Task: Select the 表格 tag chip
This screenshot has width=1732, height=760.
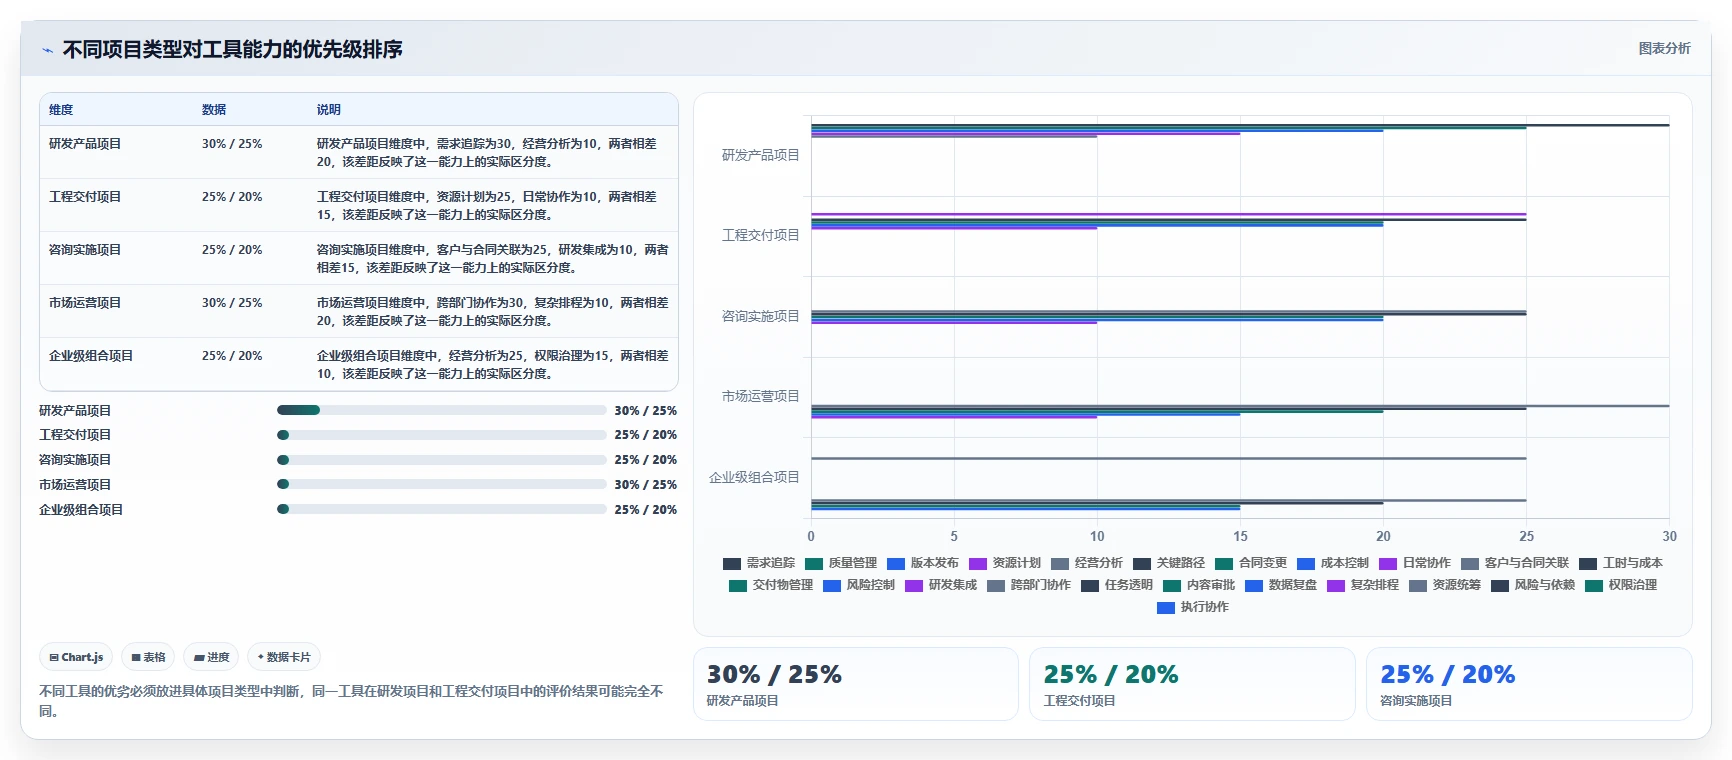Action: click(x=148, y=657)
